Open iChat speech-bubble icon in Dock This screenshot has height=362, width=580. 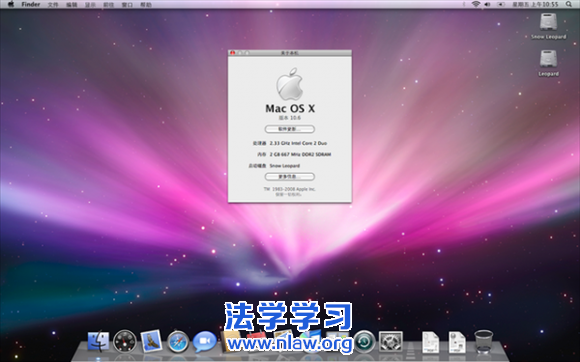[205, 341]
